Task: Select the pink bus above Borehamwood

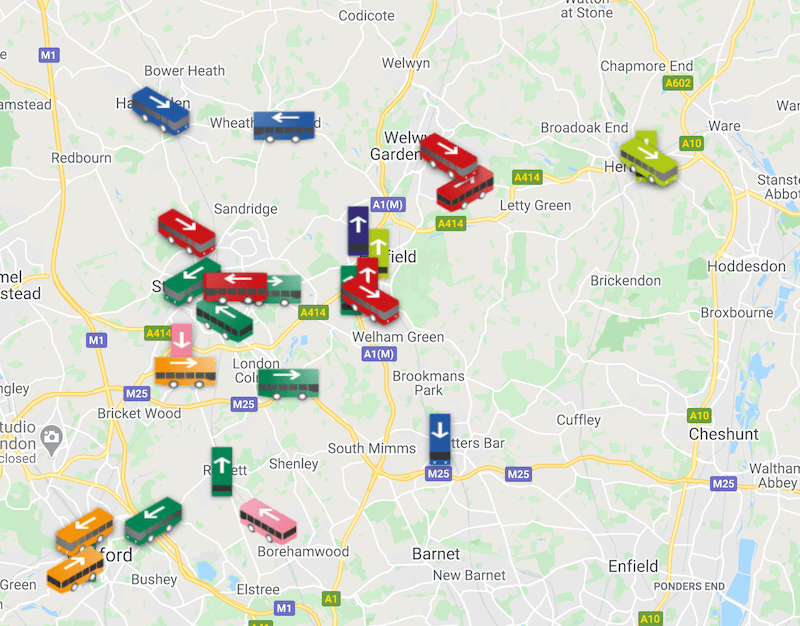Action: pos(268,521)
